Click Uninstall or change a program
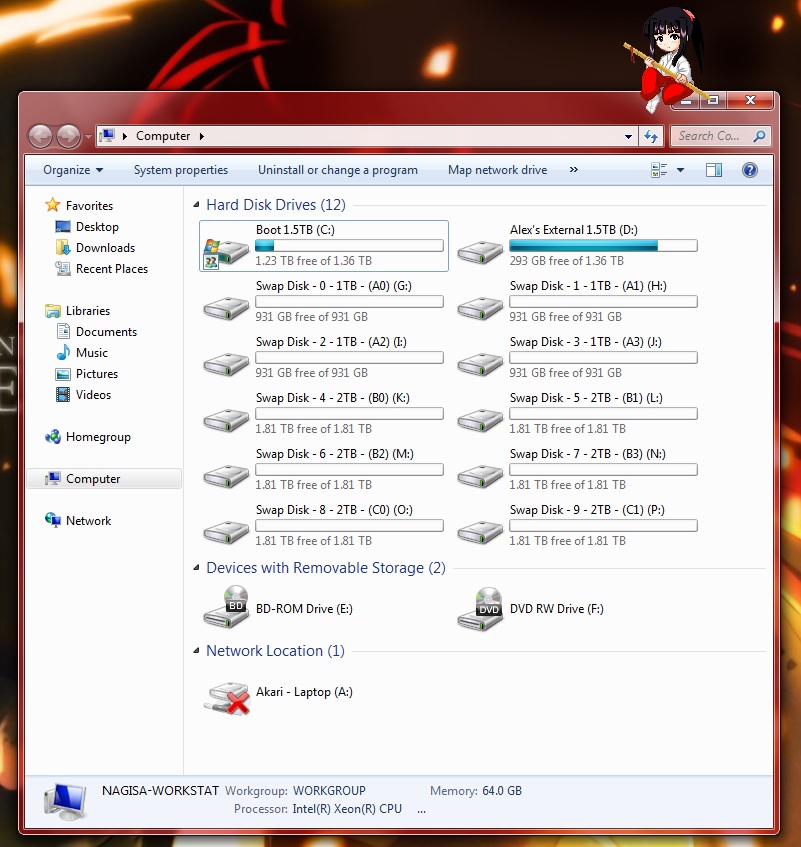The image size is (801, 847). click(x=338, y=170)
